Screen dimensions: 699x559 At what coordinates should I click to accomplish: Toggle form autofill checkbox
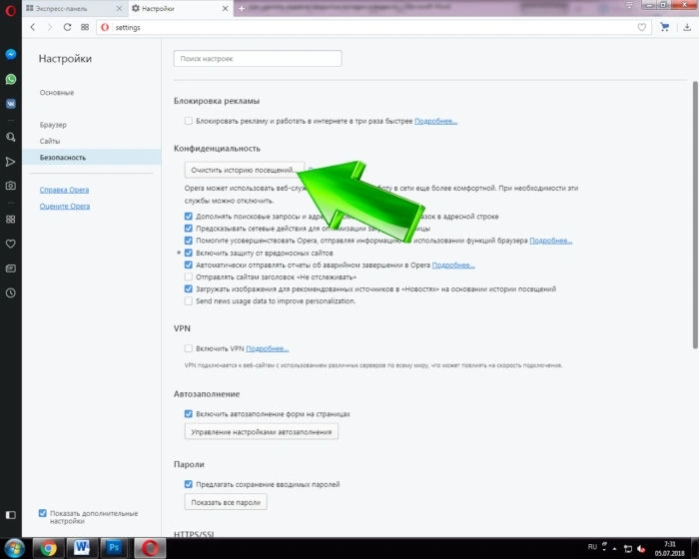189,414
